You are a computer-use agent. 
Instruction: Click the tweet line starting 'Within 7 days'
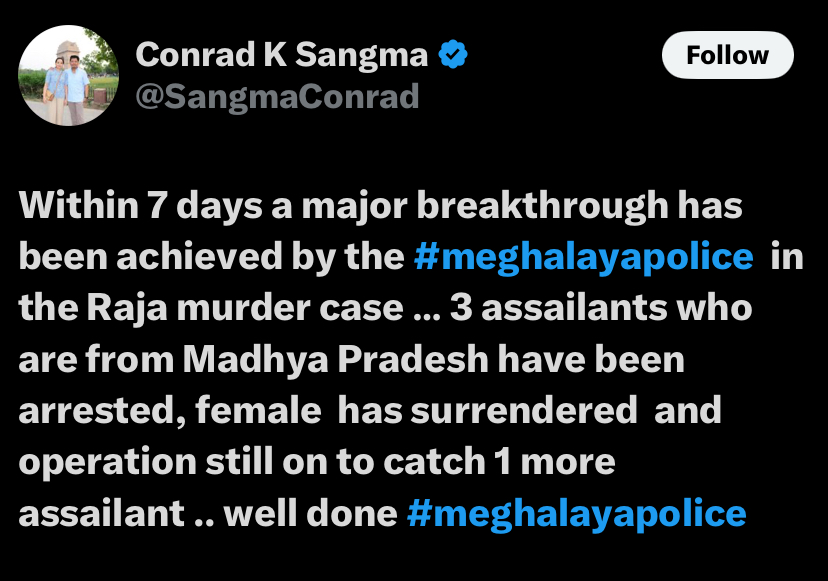tap(380, 205)
